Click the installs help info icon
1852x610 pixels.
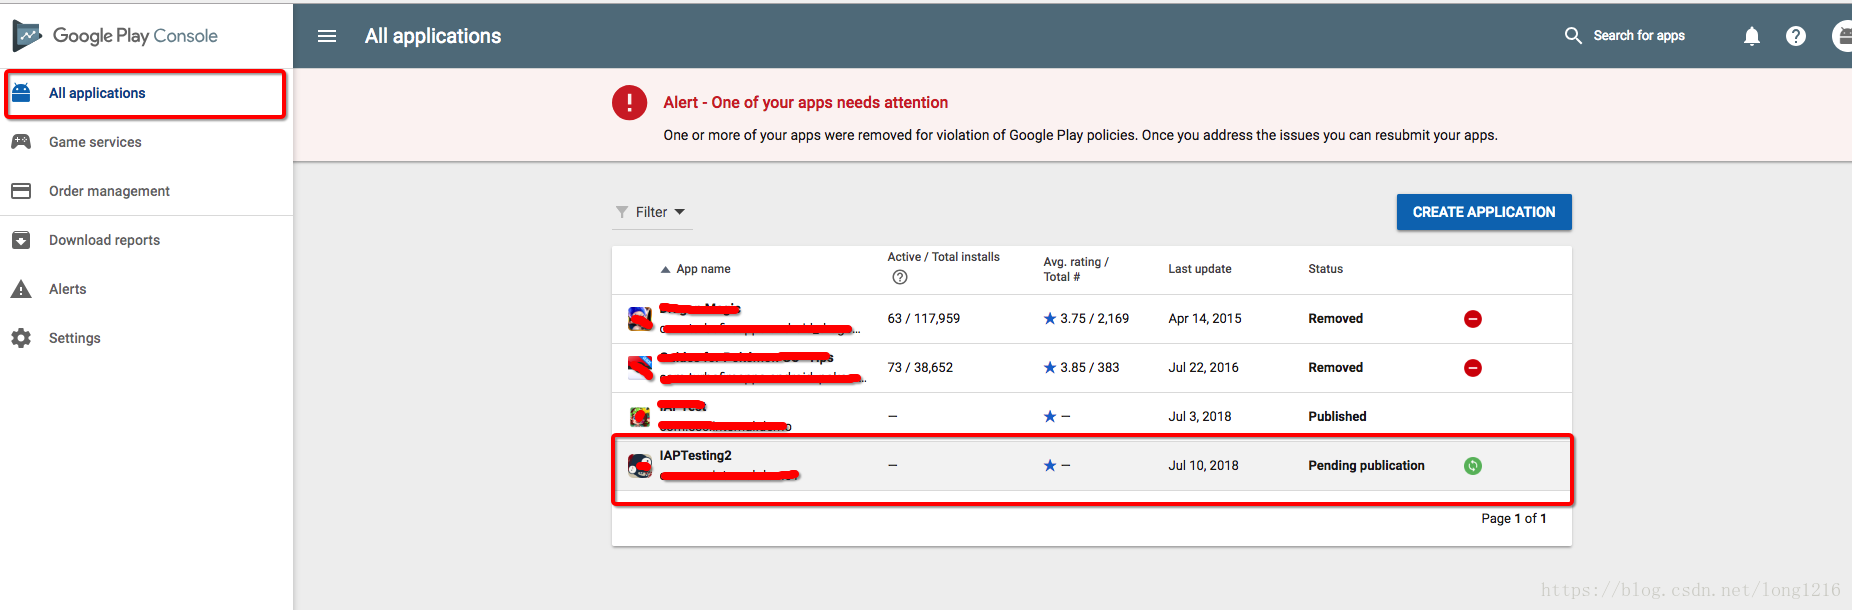[900, 277]
